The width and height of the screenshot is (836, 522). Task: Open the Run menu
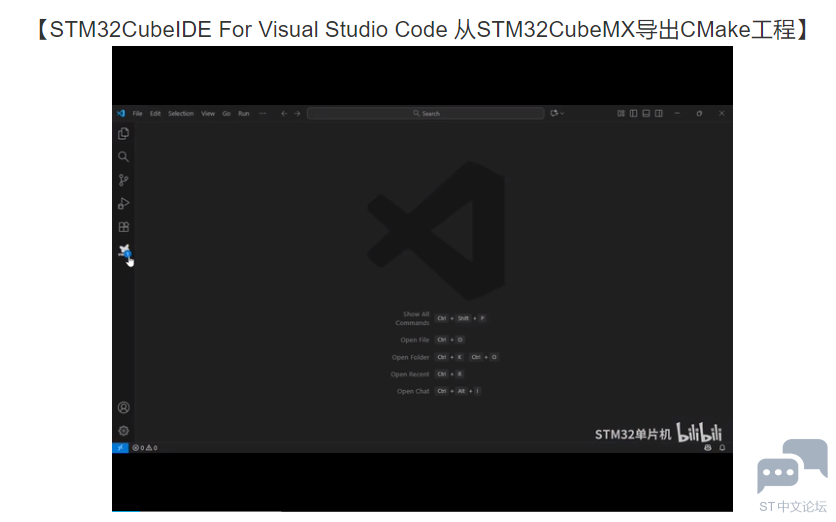coord(244,114)
